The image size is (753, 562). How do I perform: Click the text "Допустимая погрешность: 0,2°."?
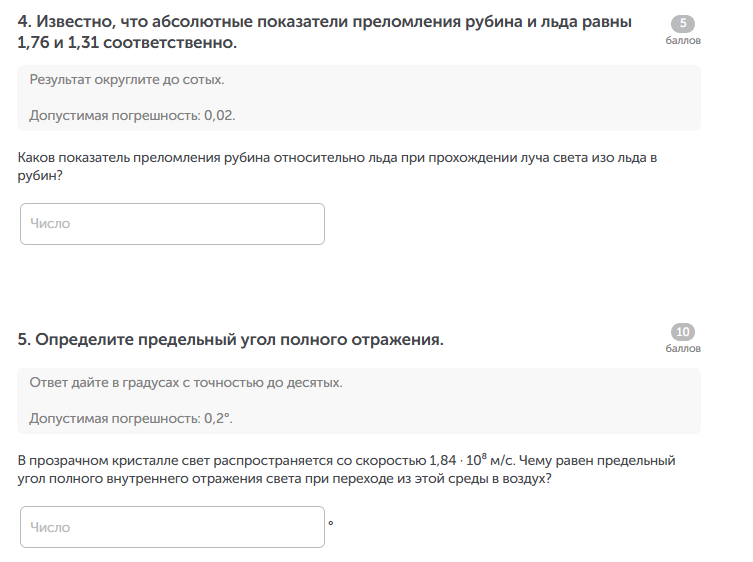point(131,418)
